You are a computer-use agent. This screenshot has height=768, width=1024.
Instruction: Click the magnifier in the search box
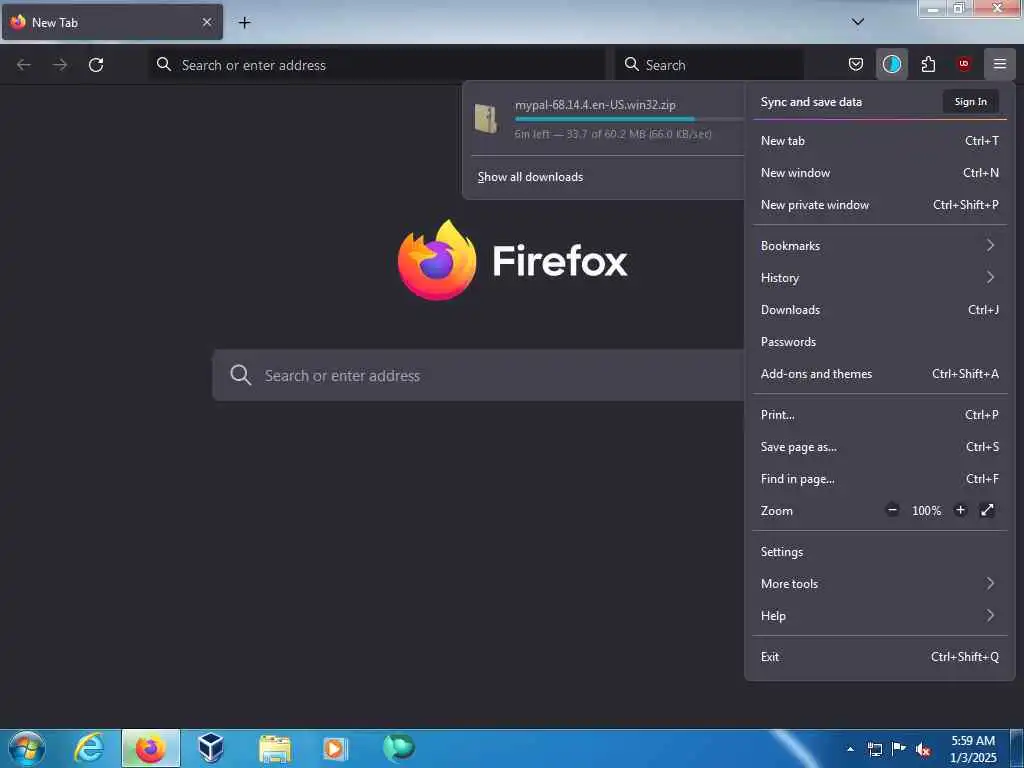point(632,64)
